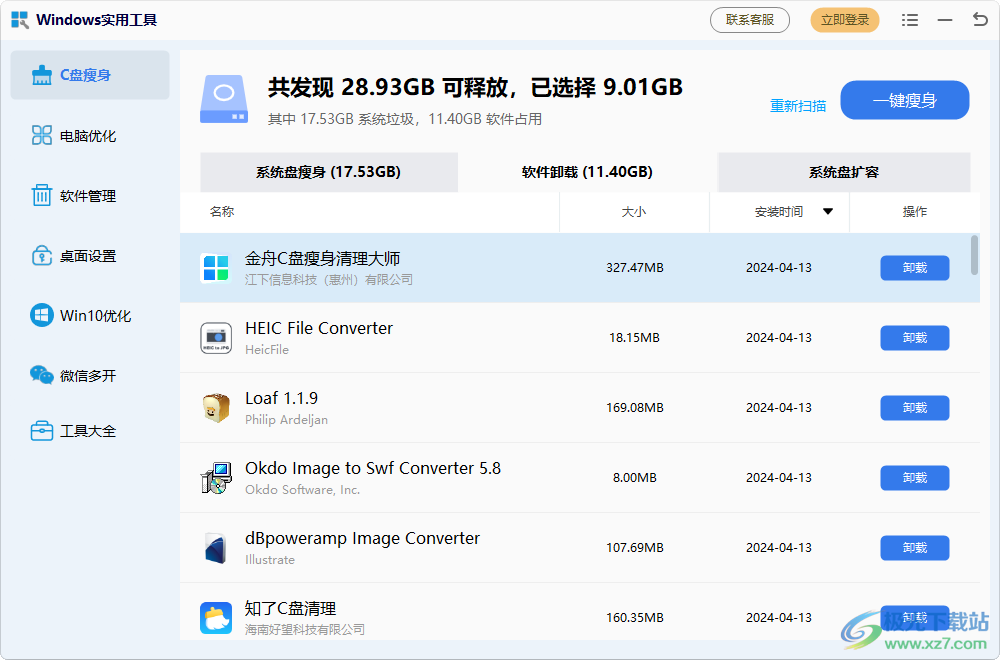Select the C盘瘦身 sidebar icon
1000x660 pixels.
(x=41, y=74)
